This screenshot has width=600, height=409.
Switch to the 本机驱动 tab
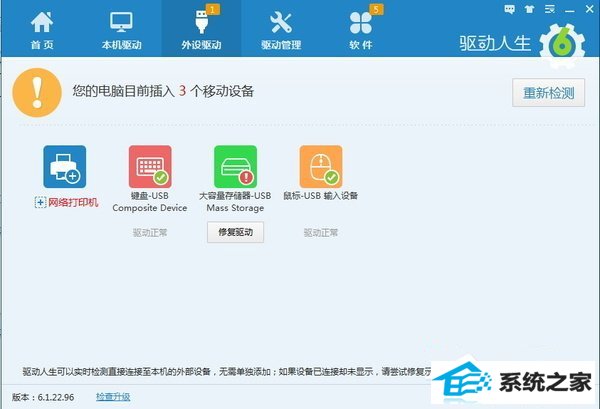point(122,30)
